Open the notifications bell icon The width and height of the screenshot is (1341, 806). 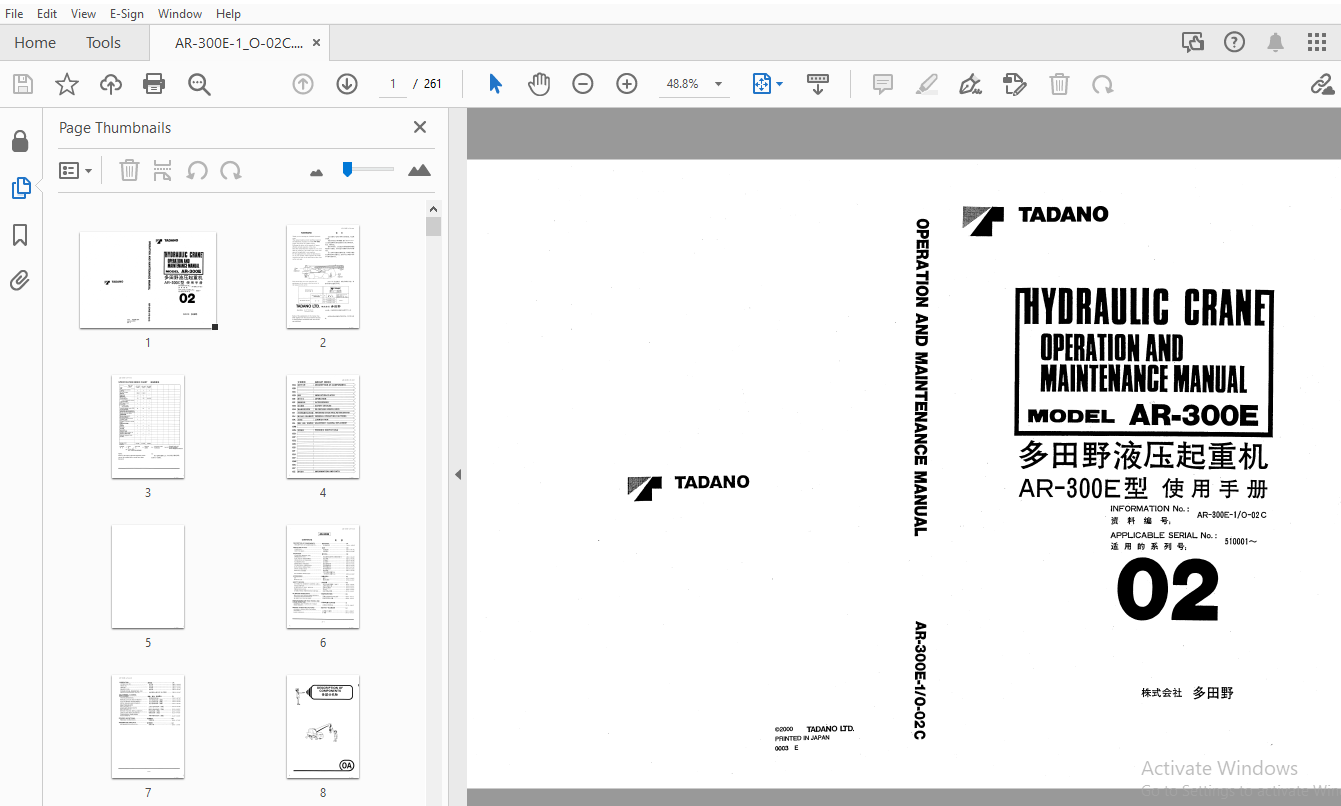coord(1276,42)
